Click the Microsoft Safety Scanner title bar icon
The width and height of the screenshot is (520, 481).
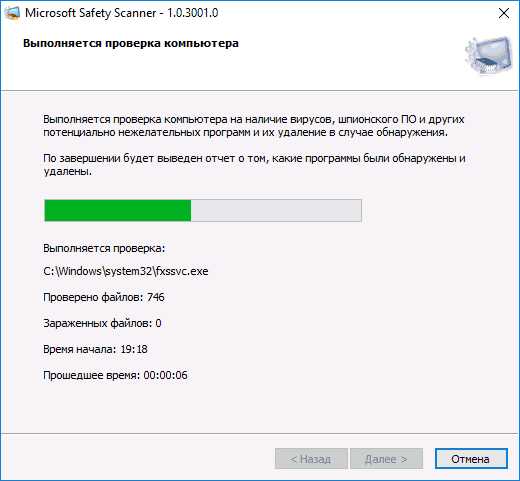[x=12, y=13]
